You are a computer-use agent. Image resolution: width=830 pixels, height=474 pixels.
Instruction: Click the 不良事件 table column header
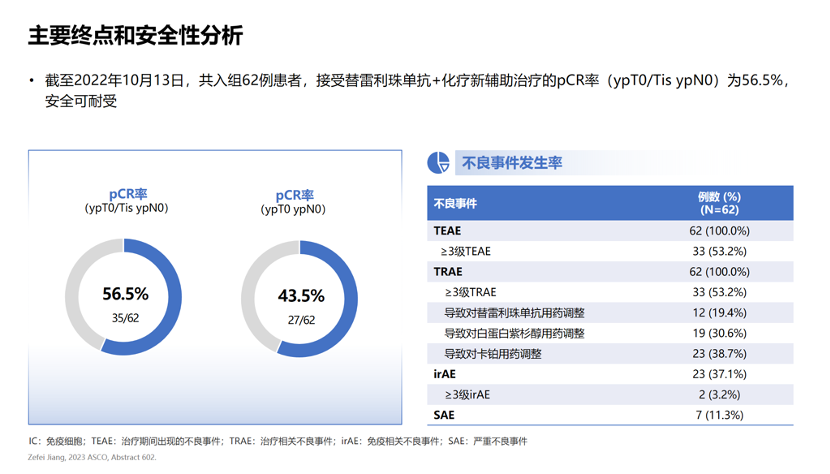coord(455,203)
